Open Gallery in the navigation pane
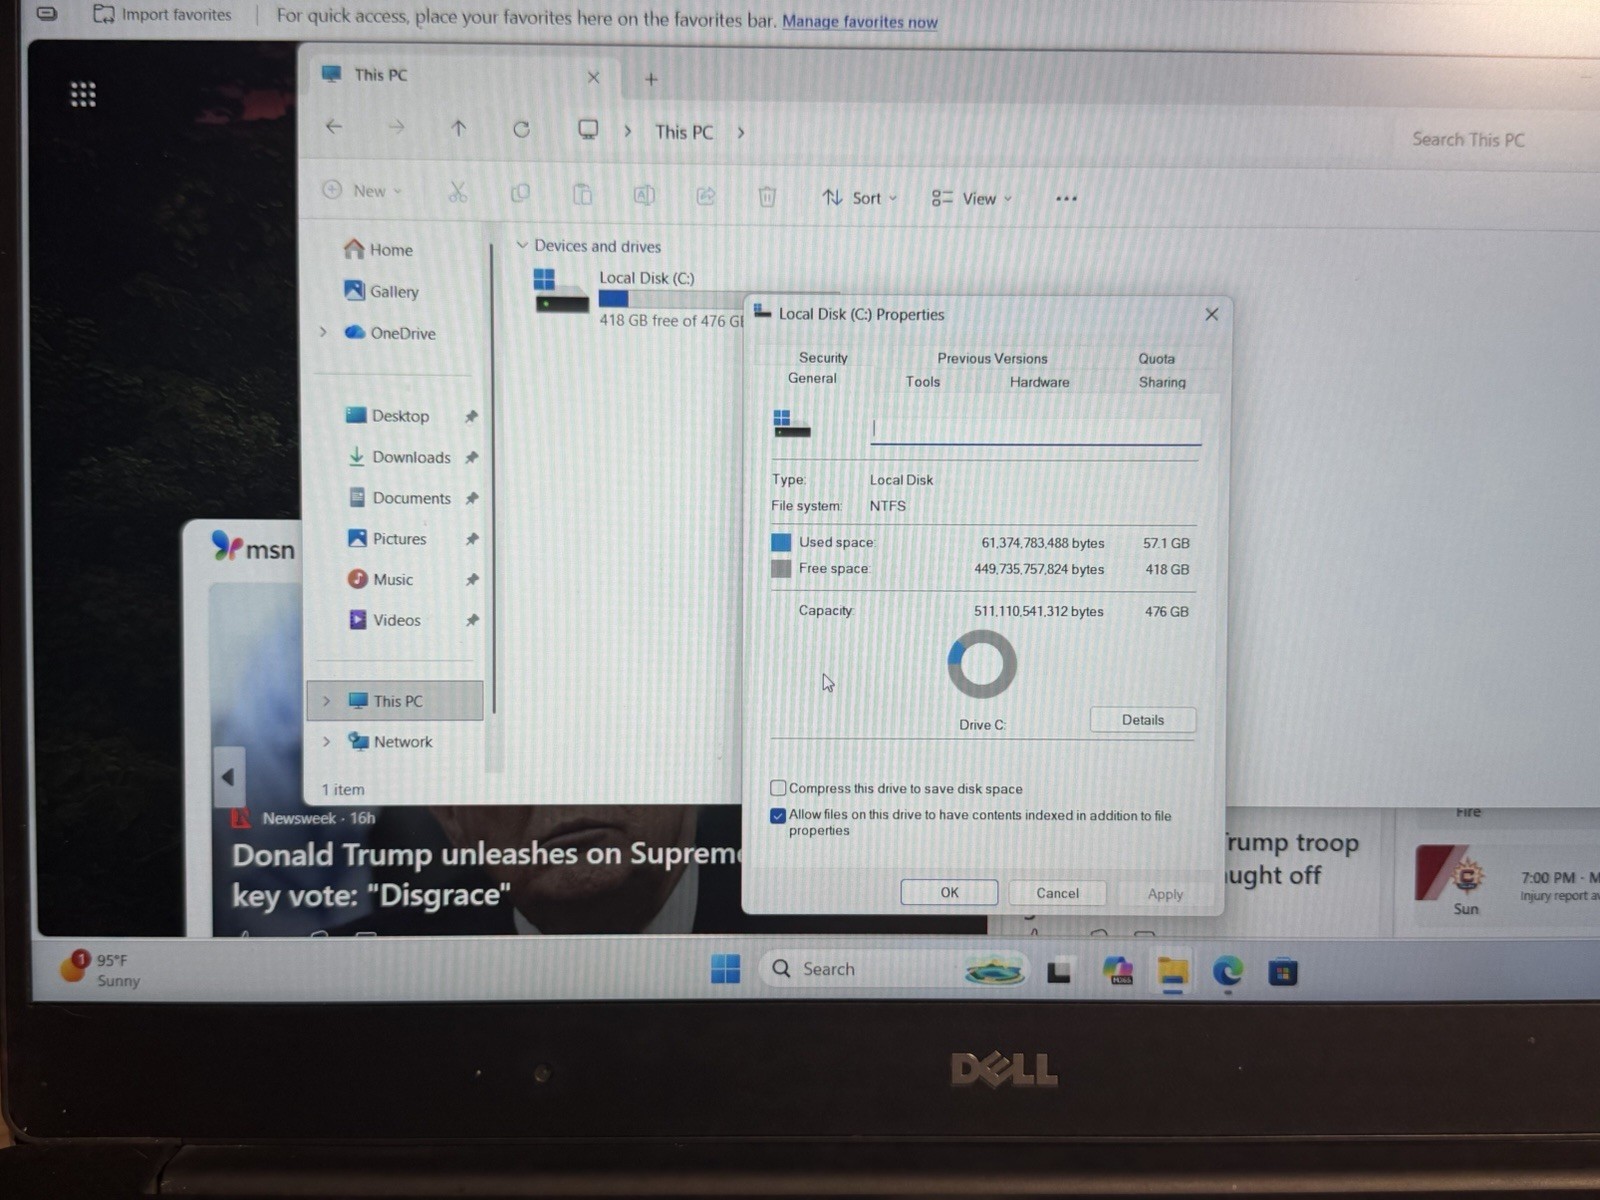The width and height of the screenshot is (1600, 1200). pyautogui.click(x=381, y=291)
